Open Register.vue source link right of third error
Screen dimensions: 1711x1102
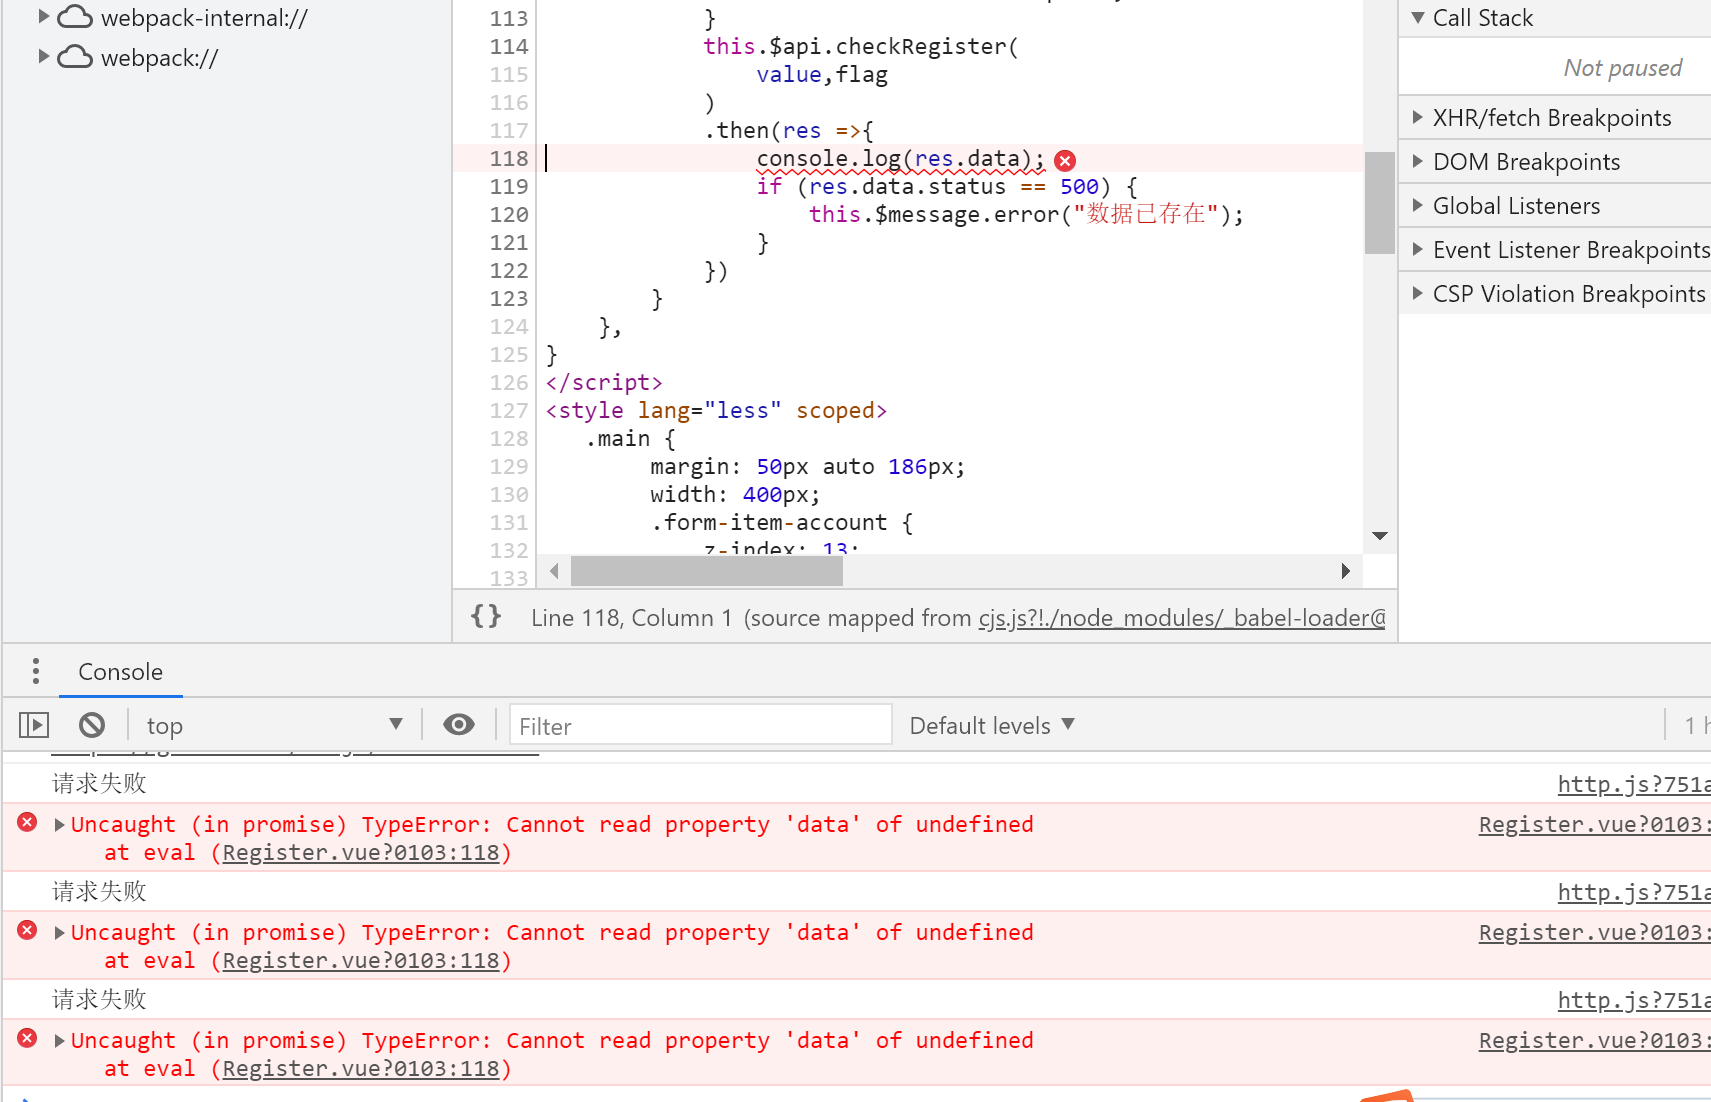[x=1595, y=1041]
